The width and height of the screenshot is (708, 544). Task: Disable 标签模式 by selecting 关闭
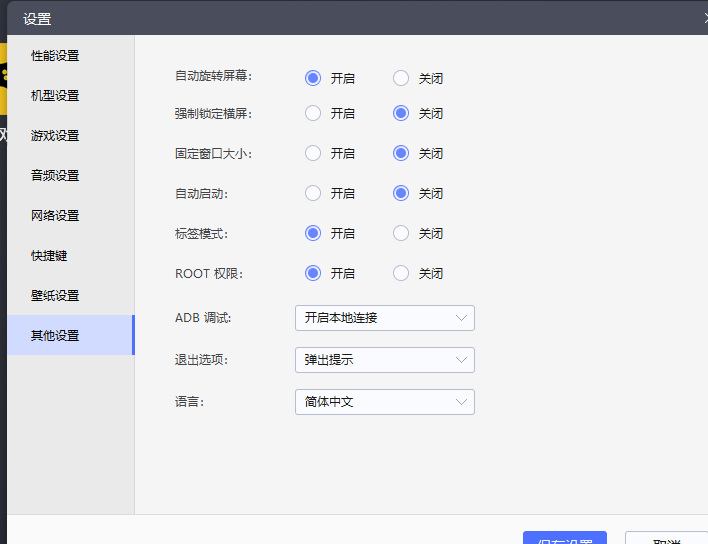coord(401,234)
